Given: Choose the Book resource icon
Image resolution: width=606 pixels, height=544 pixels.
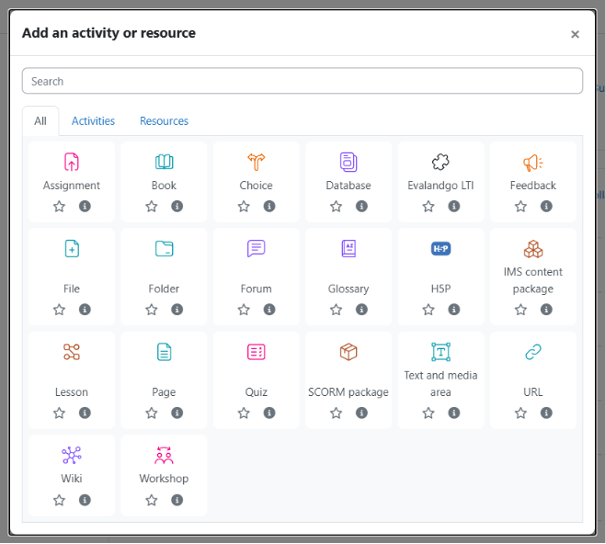Looking at the screenshot, I should pos(164,162).
